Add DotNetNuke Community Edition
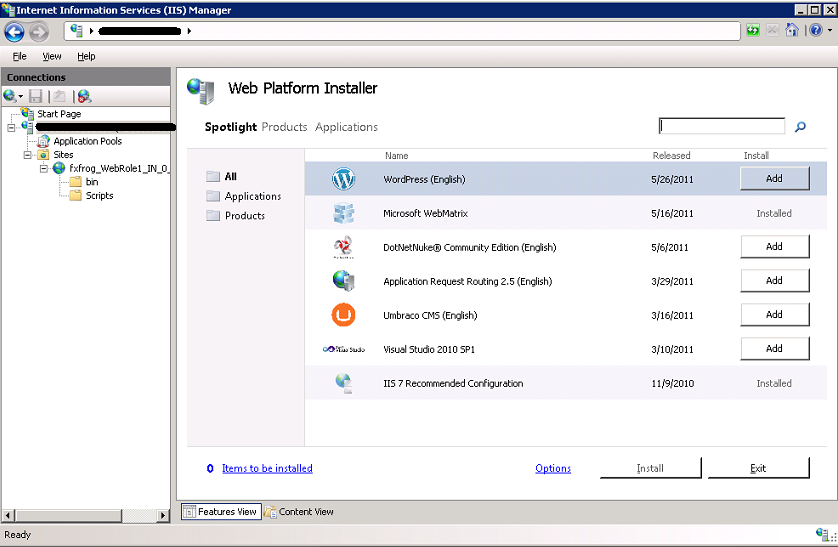The width and height of the screenshot is (838, 547). [x=774, y=247]
